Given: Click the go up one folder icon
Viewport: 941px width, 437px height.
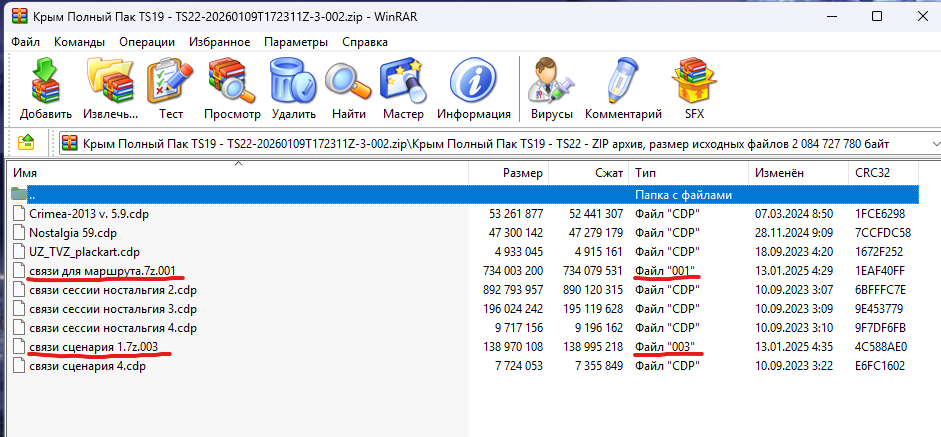Looking at the screenshot, I should point(27,143).
